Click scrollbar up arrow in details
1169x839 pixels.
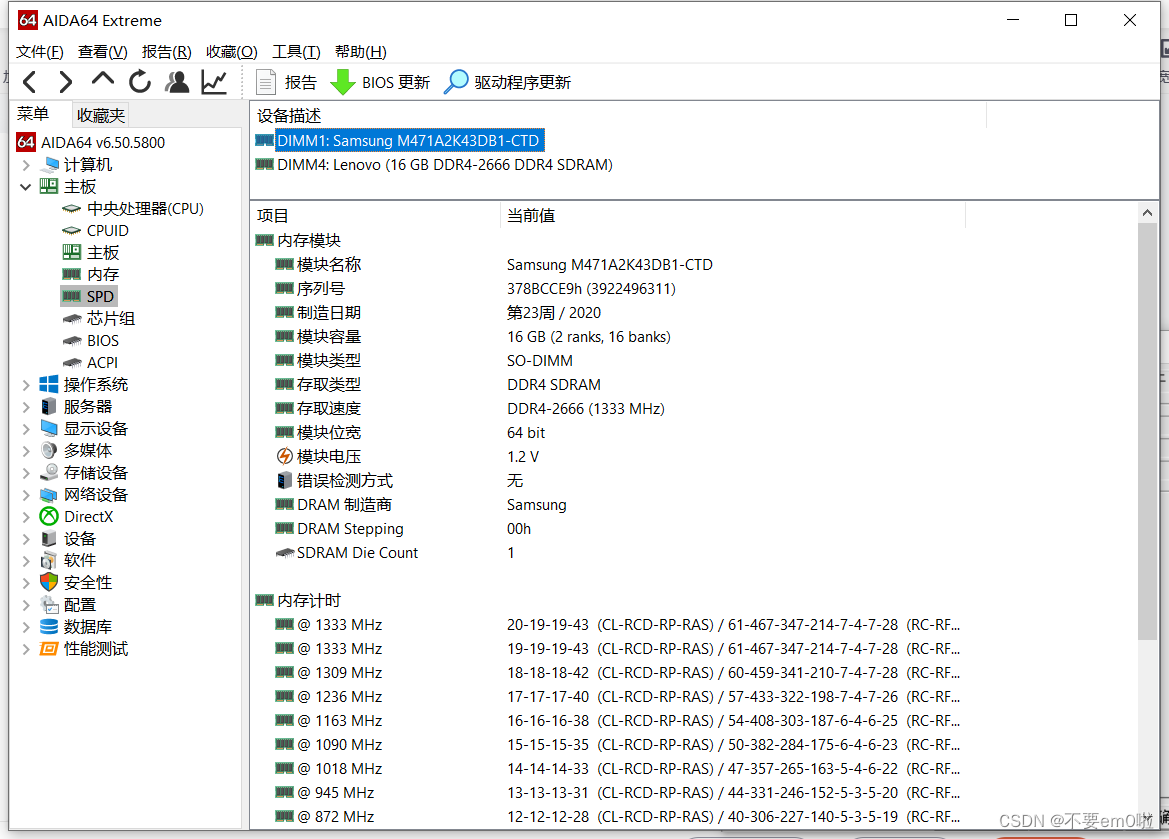pos(1147,213)
